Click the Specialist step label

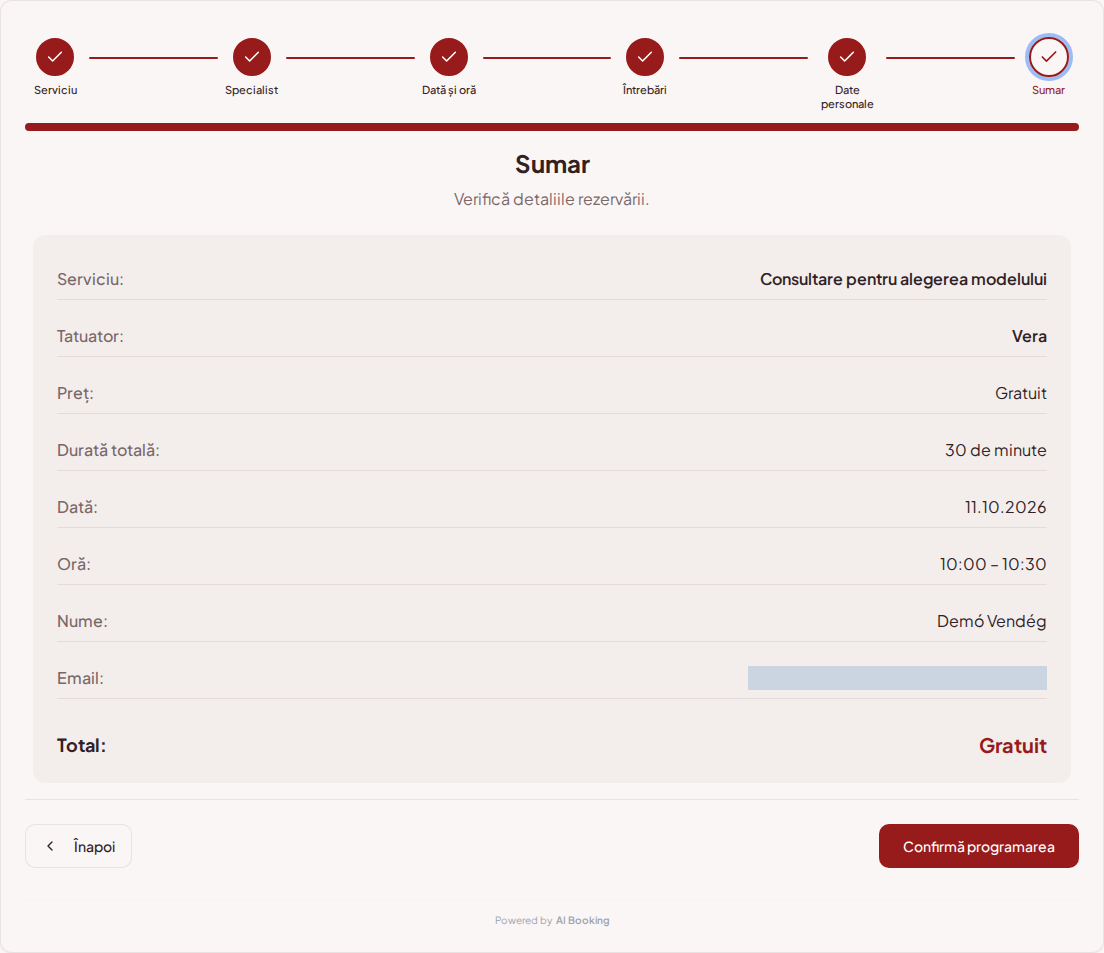pyautogui.click(x=251, y=90)
